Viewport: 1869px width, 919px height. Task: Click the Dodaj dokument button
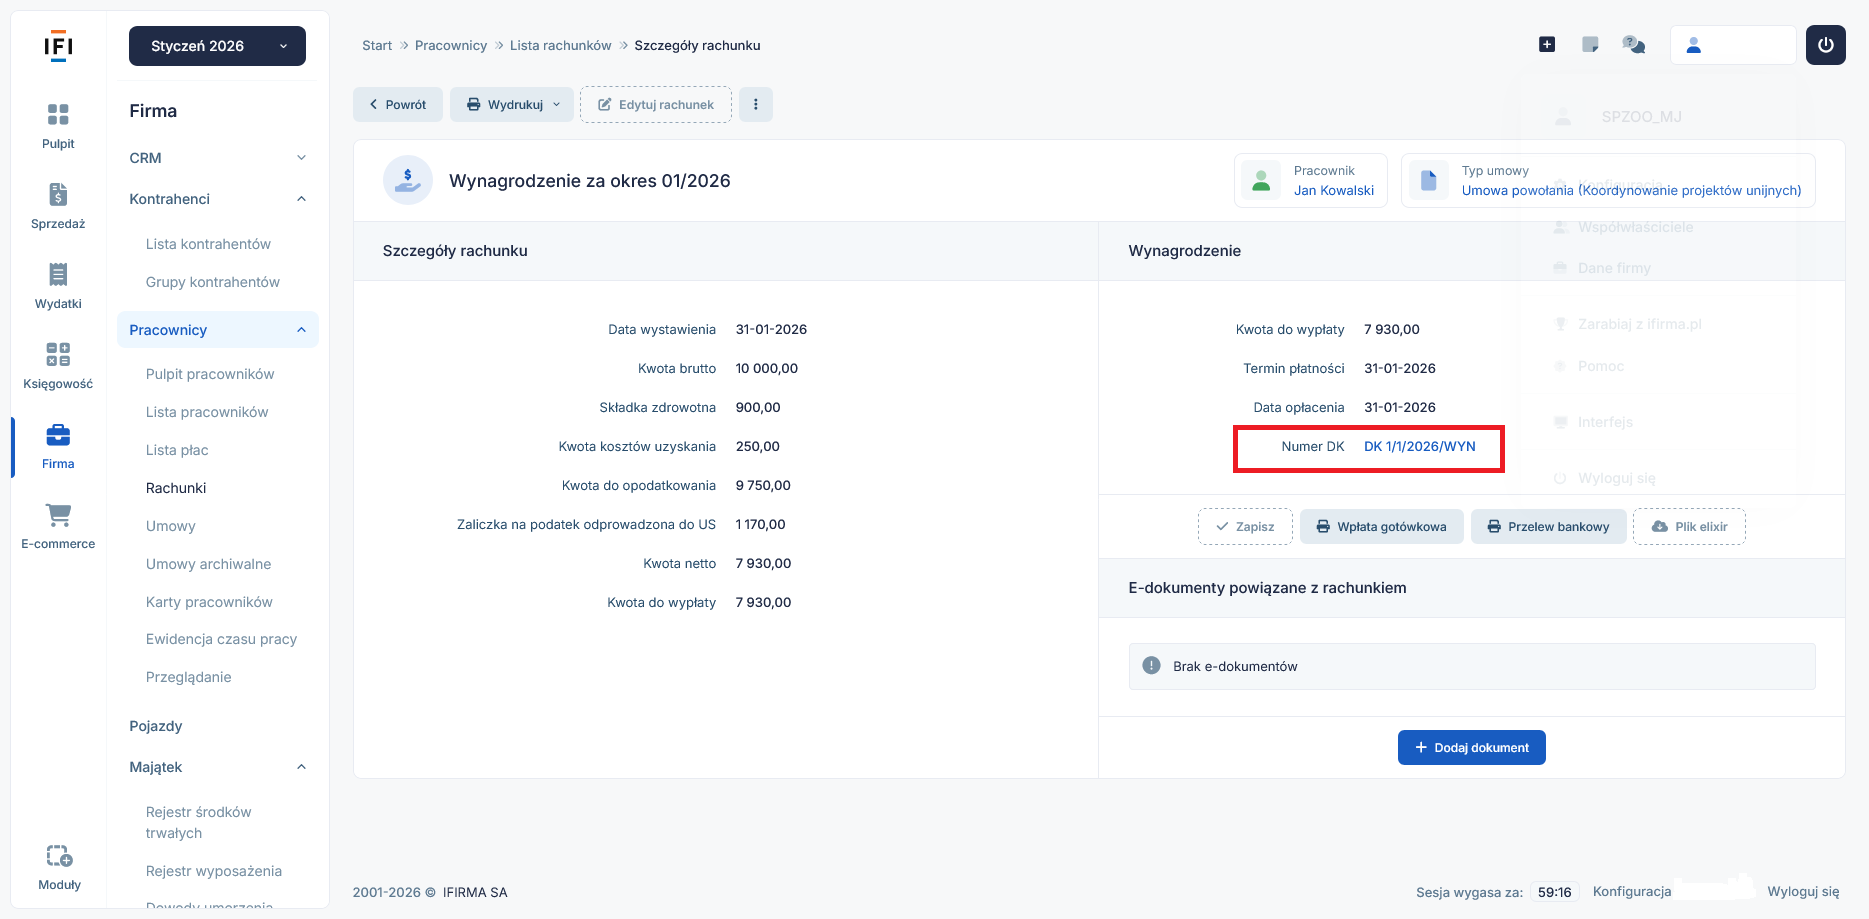pos(1471,748)
